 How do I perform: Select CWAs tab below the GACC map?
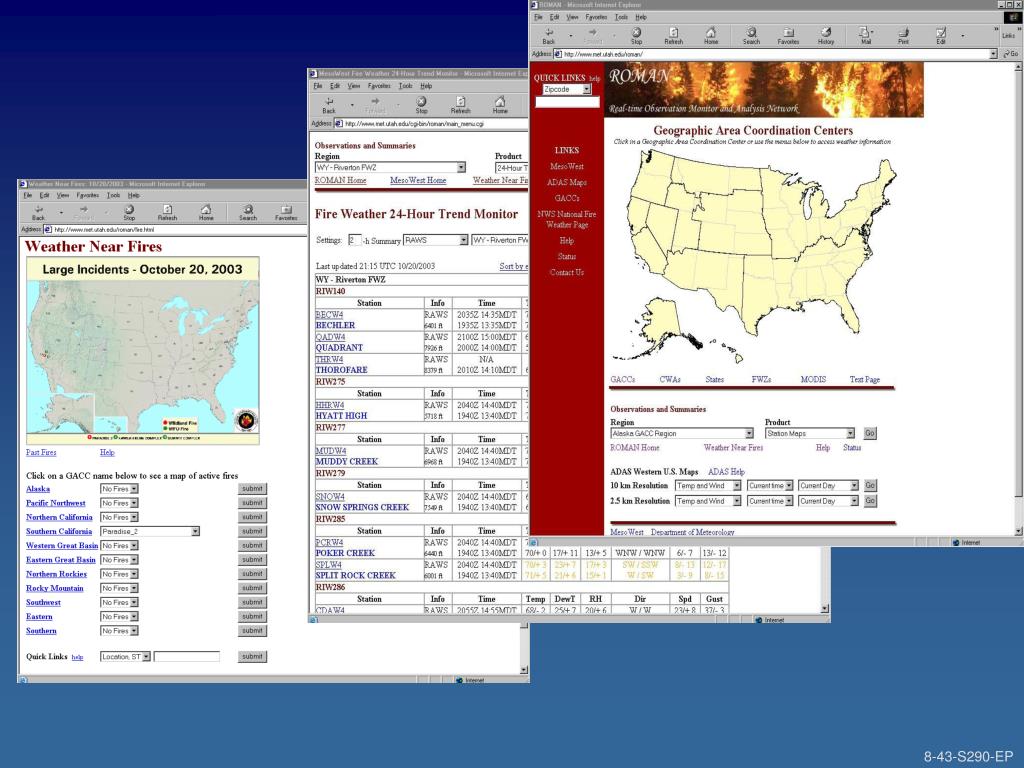point(670,379)
